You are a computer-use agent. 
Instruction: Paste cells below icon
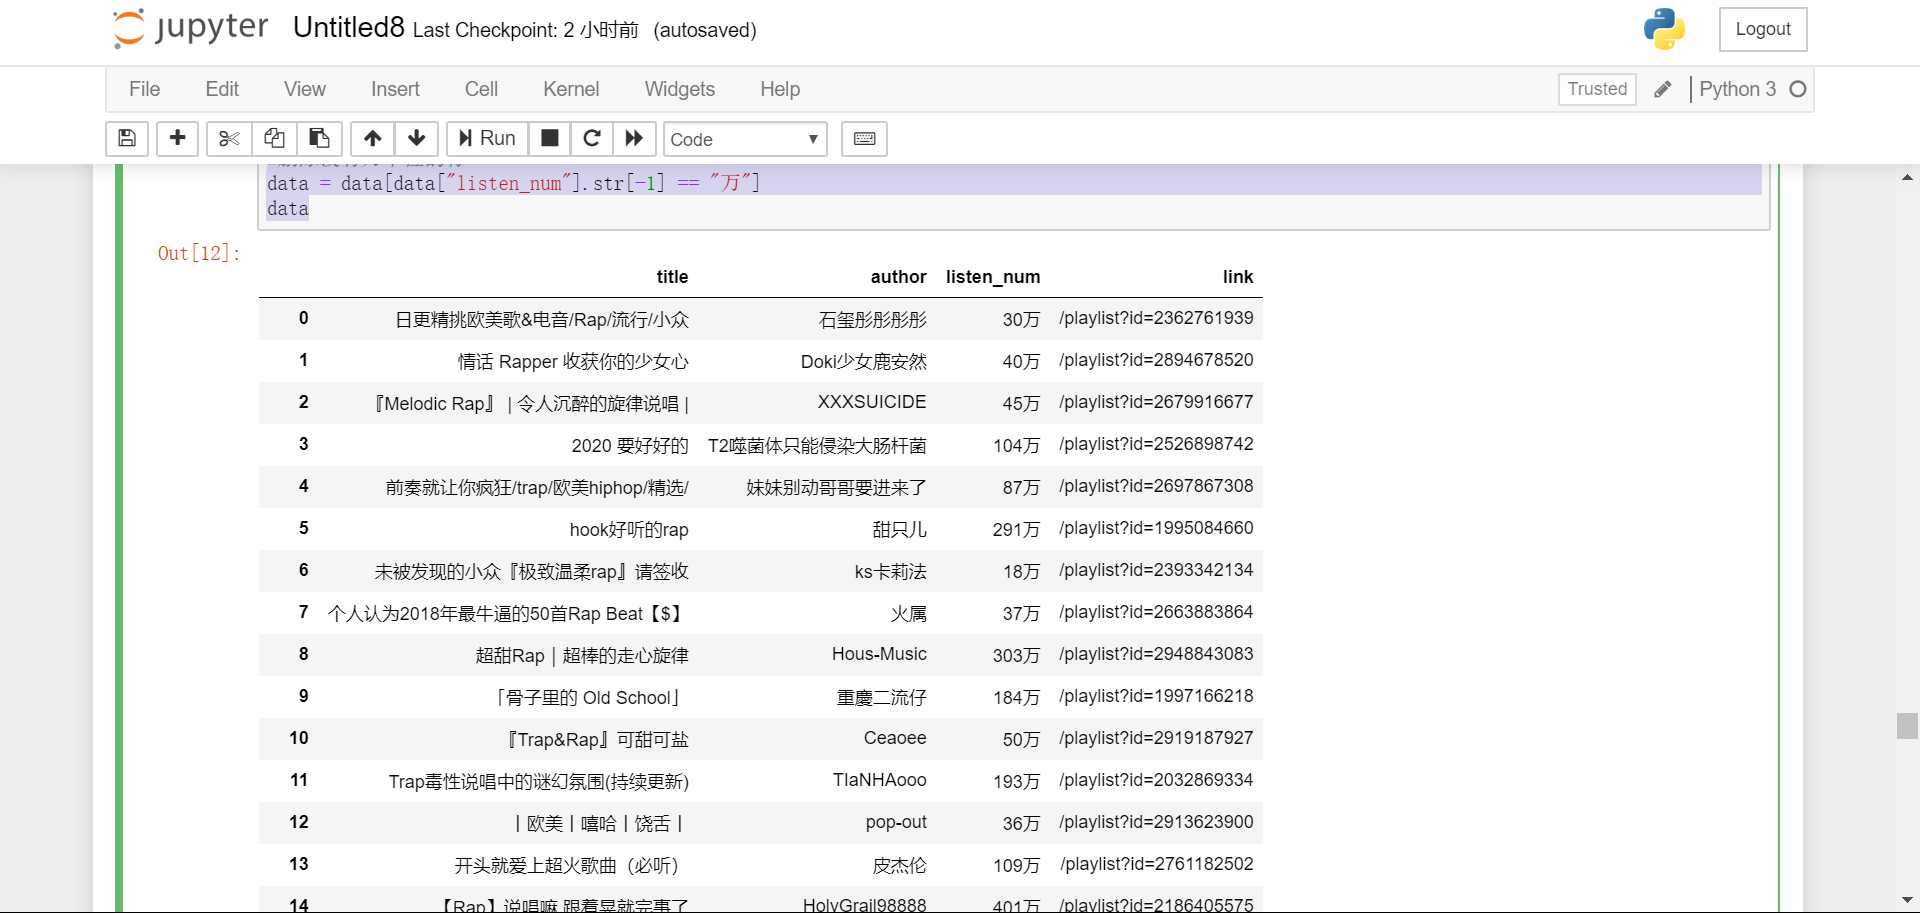click(x=319, y=138)
